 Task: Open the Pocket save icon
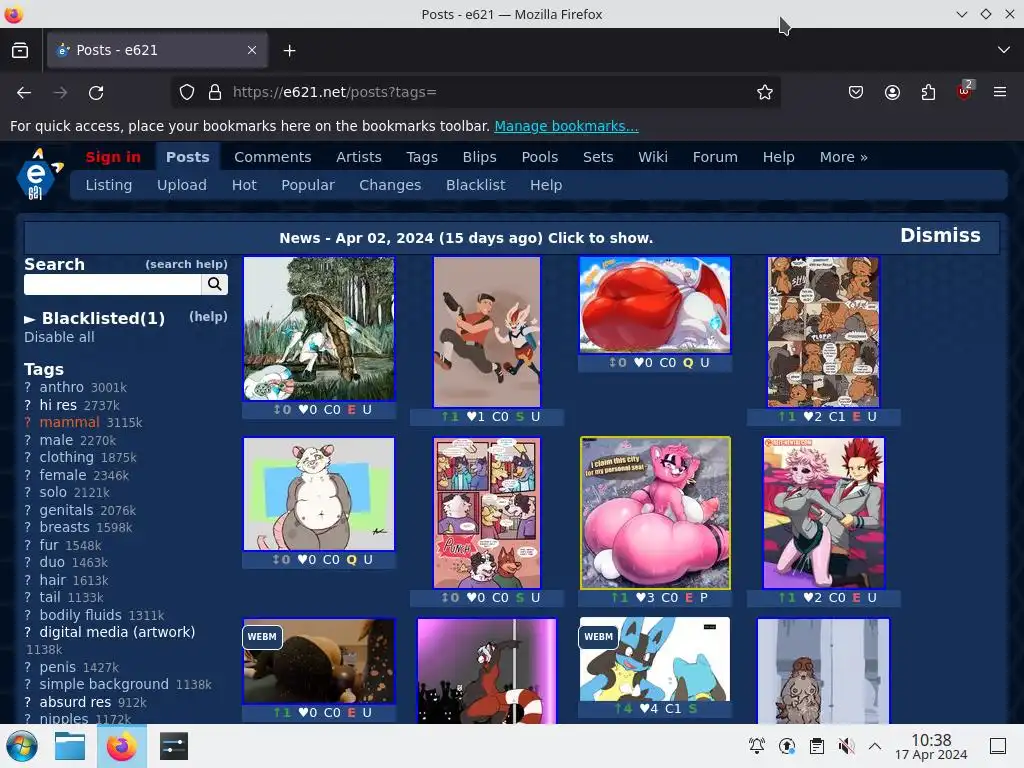pyautogui.click(x=856, y=92)
